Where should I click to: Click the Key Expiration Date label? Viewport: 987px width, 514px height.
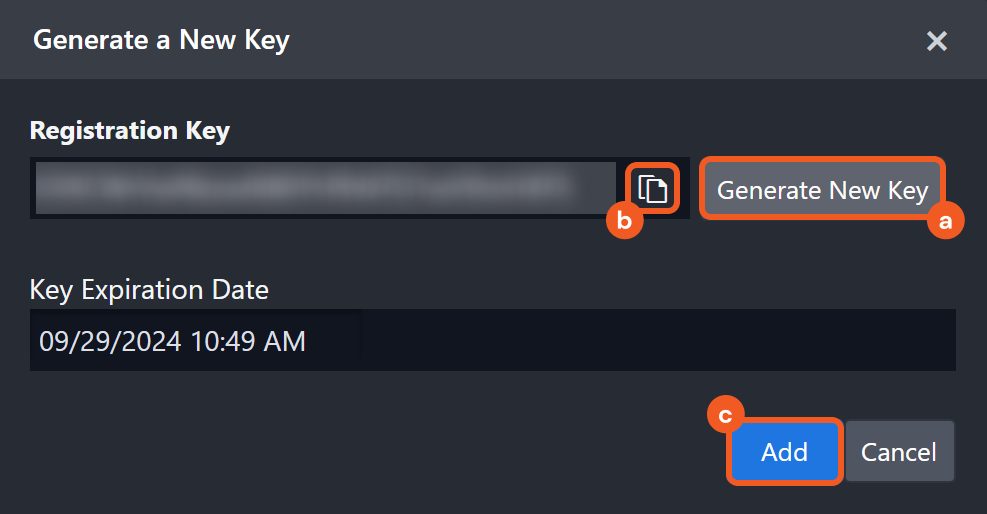coord(149,290)
